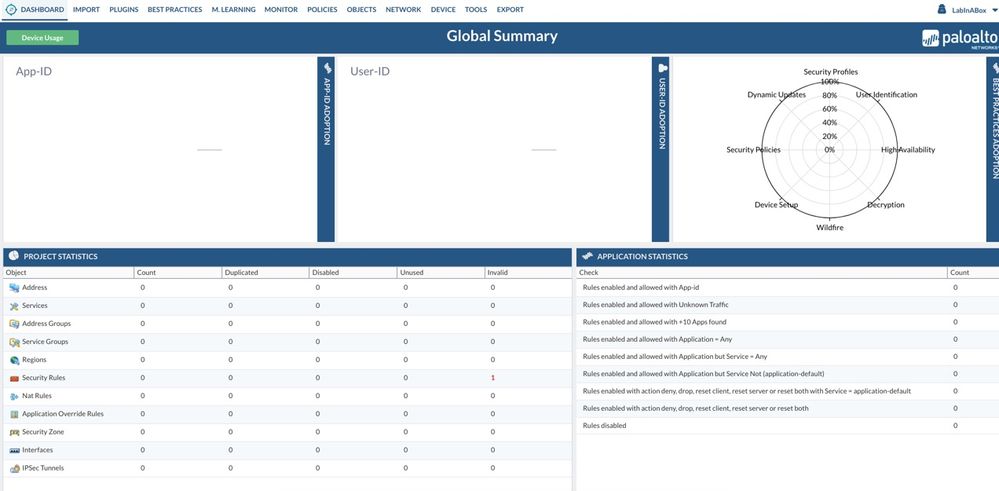Click the Services row icon
Viewport: 999px width, 491px height.
[x=14, y=306]
